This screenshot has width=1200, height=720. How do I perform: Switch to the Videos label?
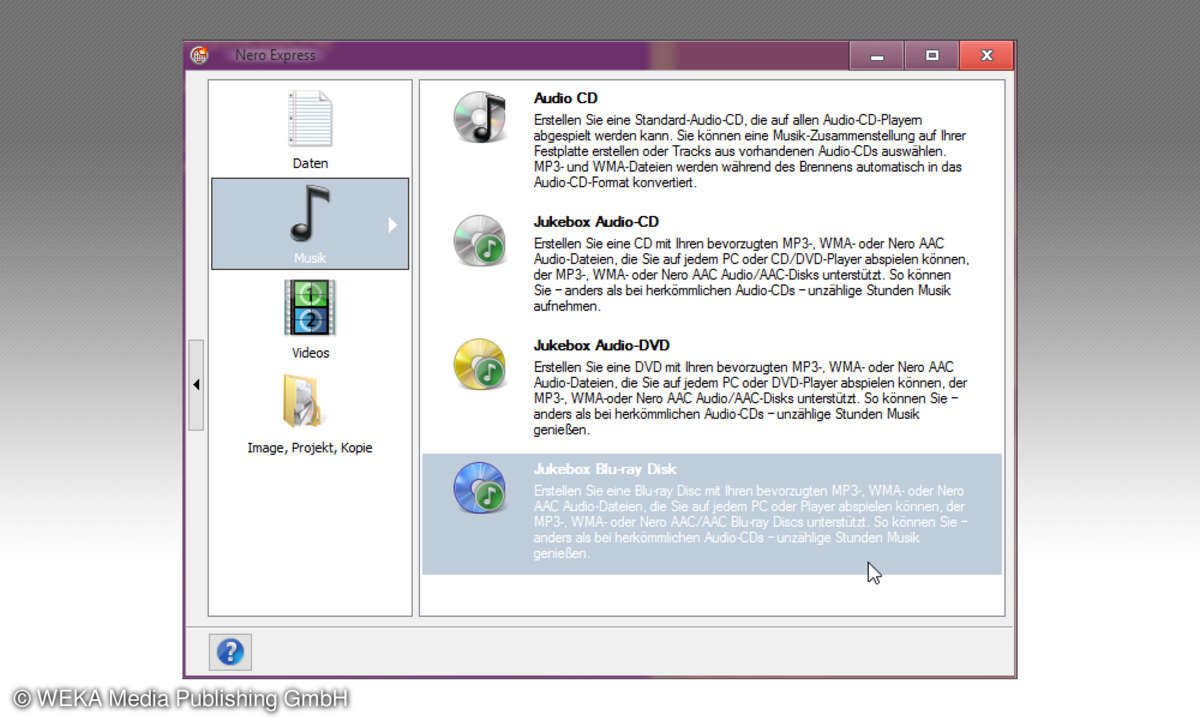(310, 353)
